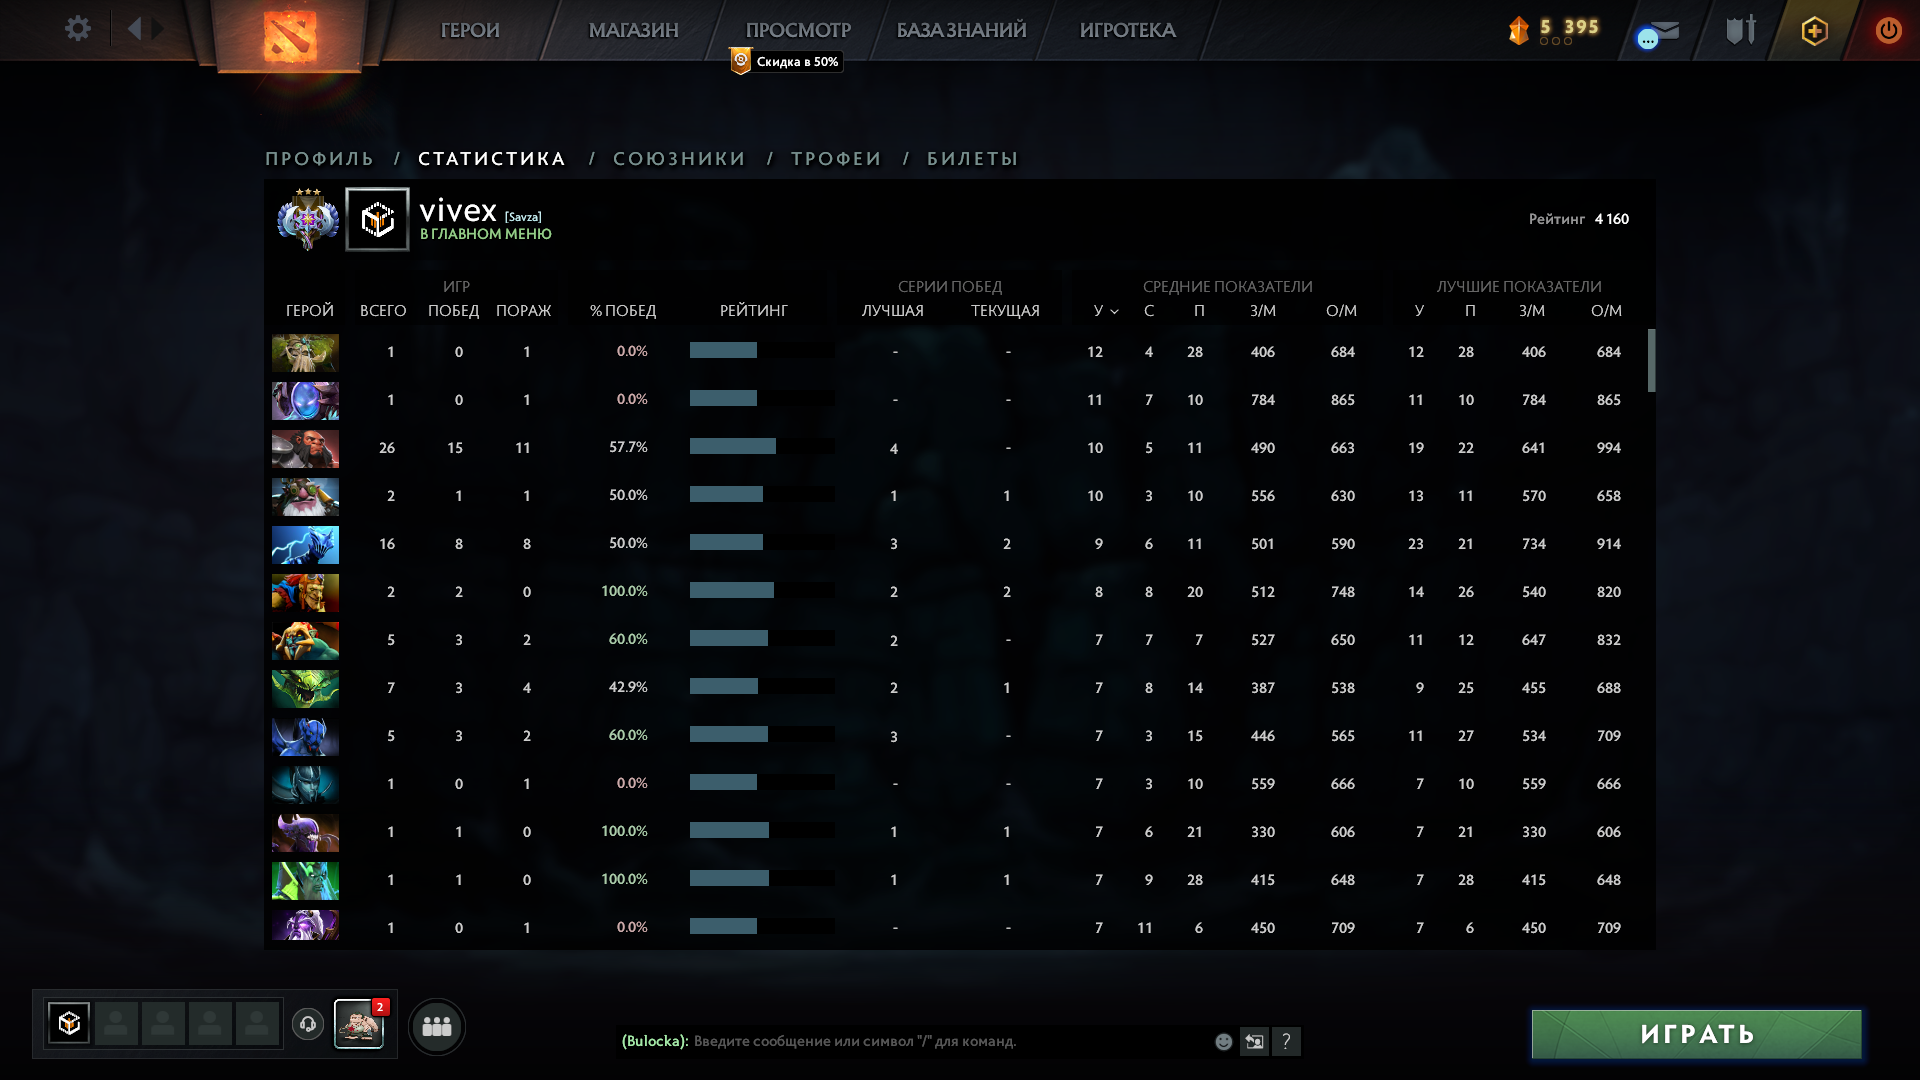This screenshot has height=1080, width=1920.
Task: Click the rating bar of first hero row
Action: (762, 350)
